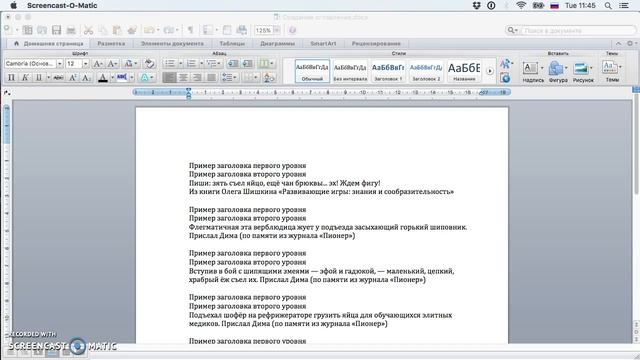Open the Change Case button

(x=130, y=64)
